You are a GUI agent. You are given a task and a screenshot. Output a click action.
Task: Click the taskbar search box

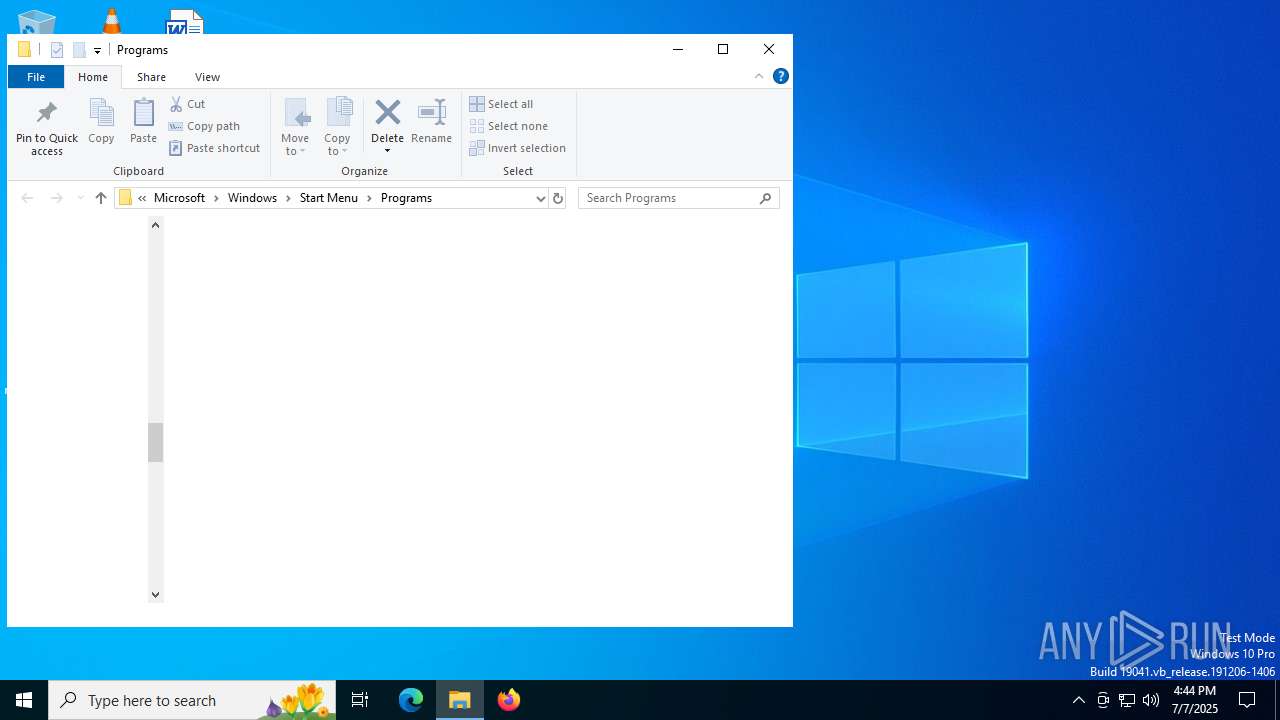coord(192,700)
